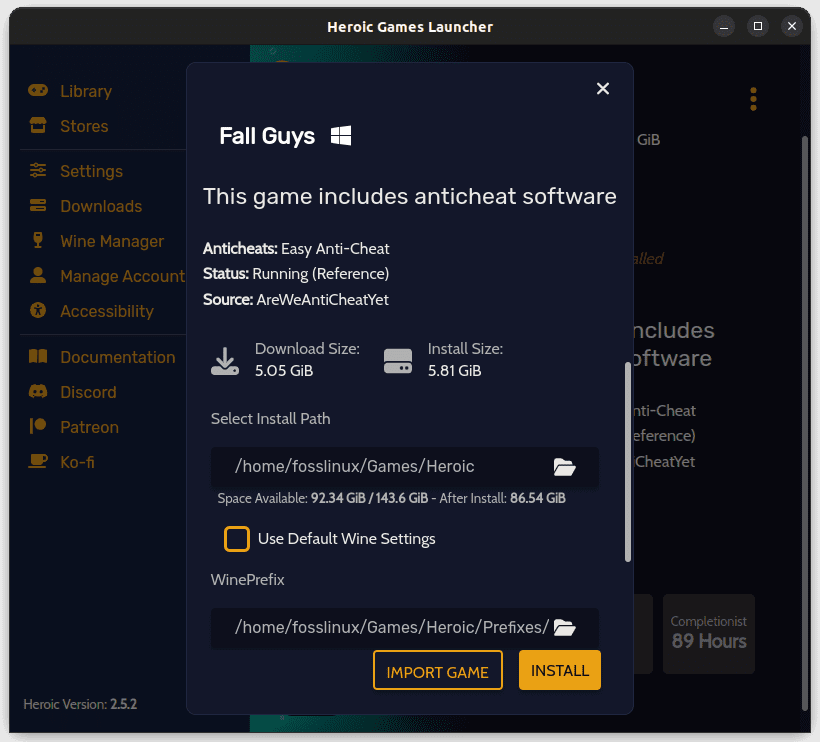820x742 pixels.
Task: Open the Wine Manager
Action: click(x=112, y=241)
